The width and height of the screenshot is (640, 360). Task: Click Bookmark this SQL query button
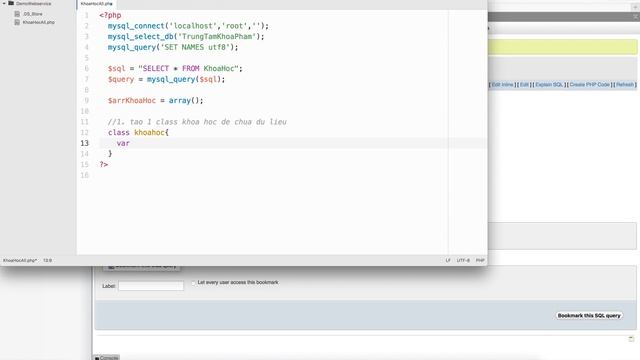(589, 316)
